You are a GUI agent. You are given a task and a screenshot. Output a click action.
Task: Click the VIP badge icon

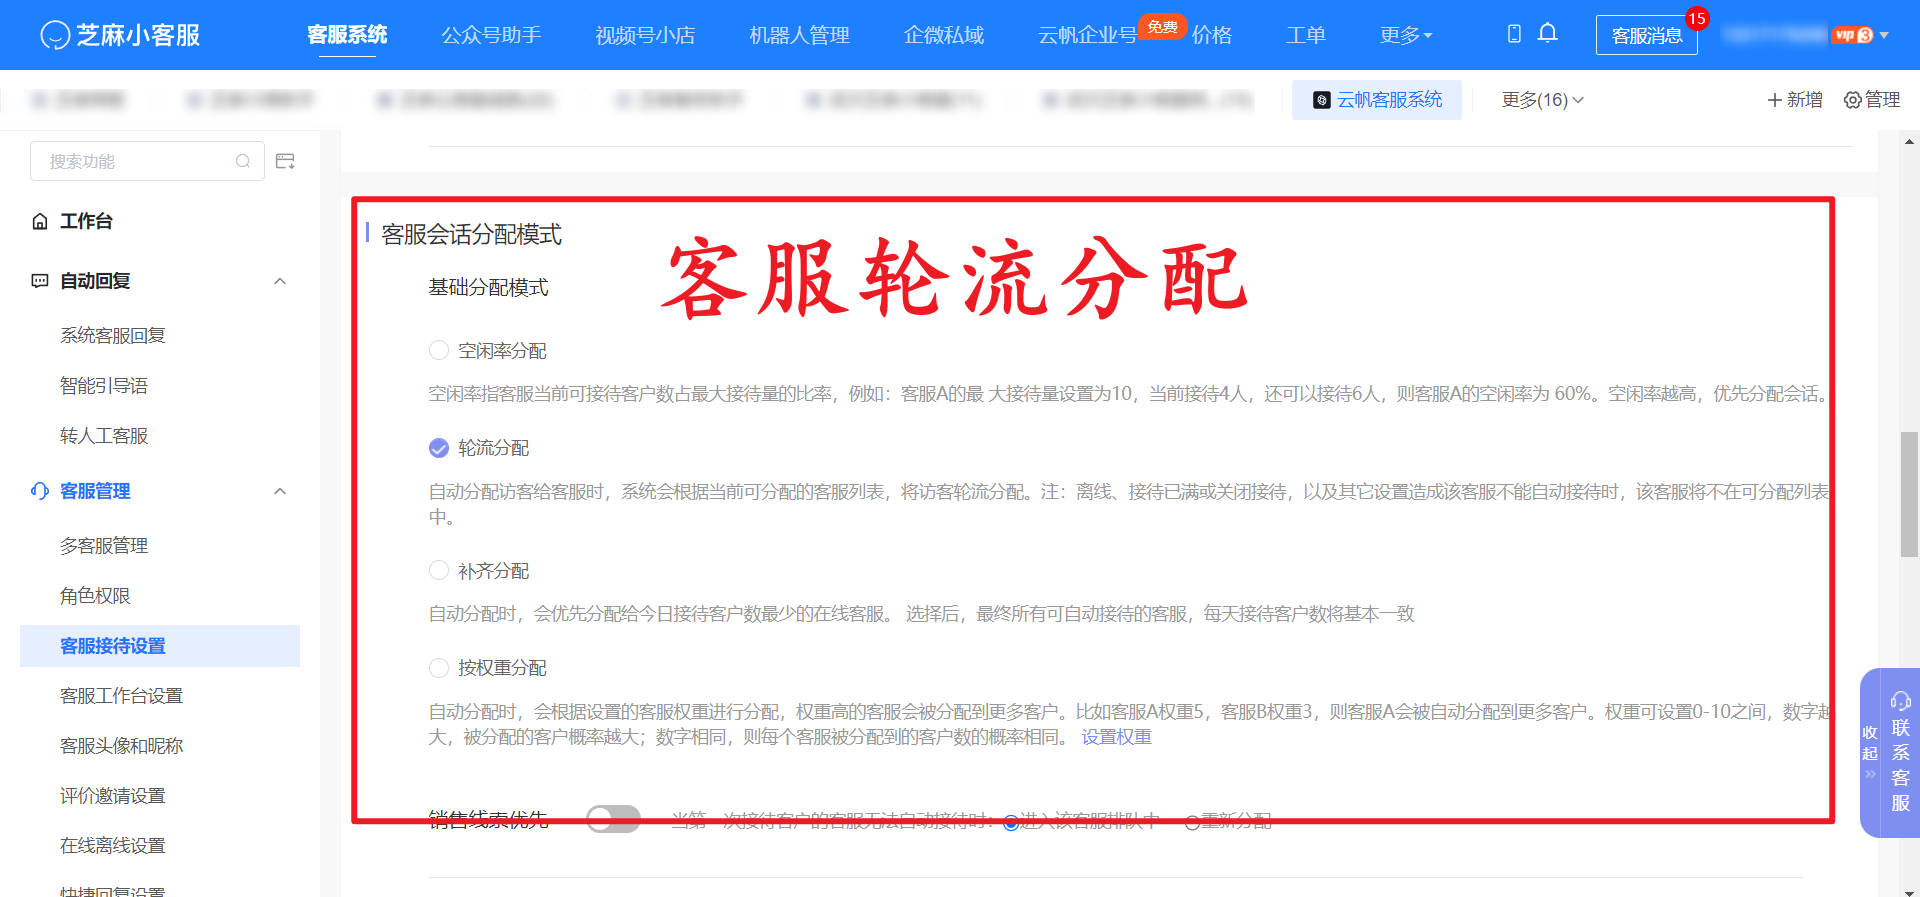click(x=1853, y=35)
